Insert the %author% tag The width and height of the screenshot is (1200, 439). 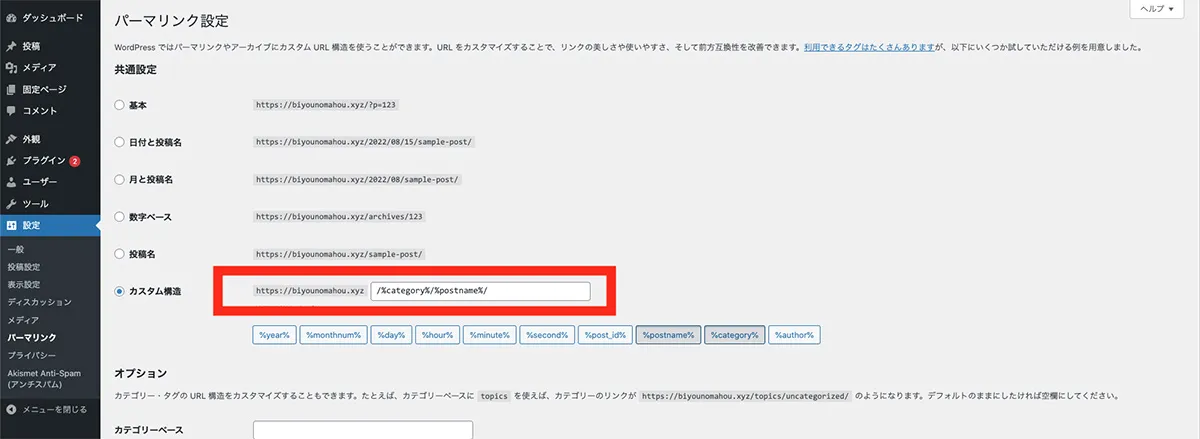pyautogui.click(x=796, y=335)
